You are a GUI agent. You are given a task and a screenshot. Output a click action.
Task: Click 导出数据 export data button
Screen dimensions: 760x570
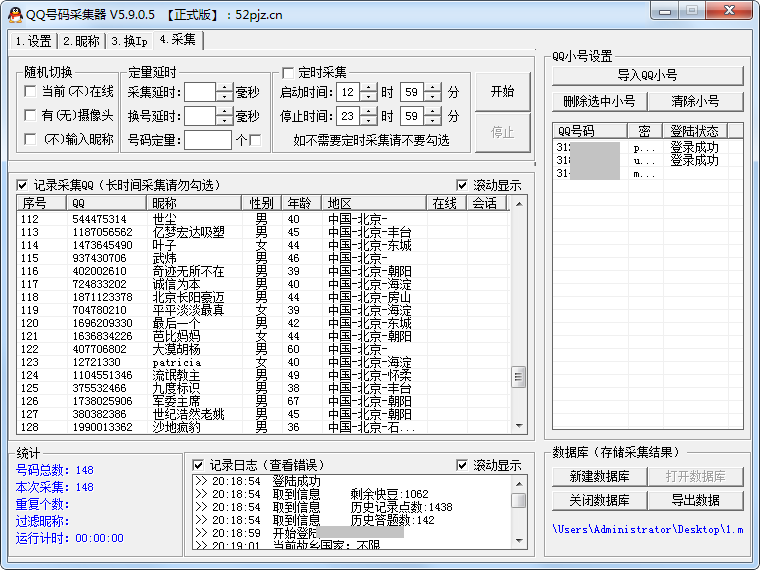pyautogui.click(x=695, y=500)
